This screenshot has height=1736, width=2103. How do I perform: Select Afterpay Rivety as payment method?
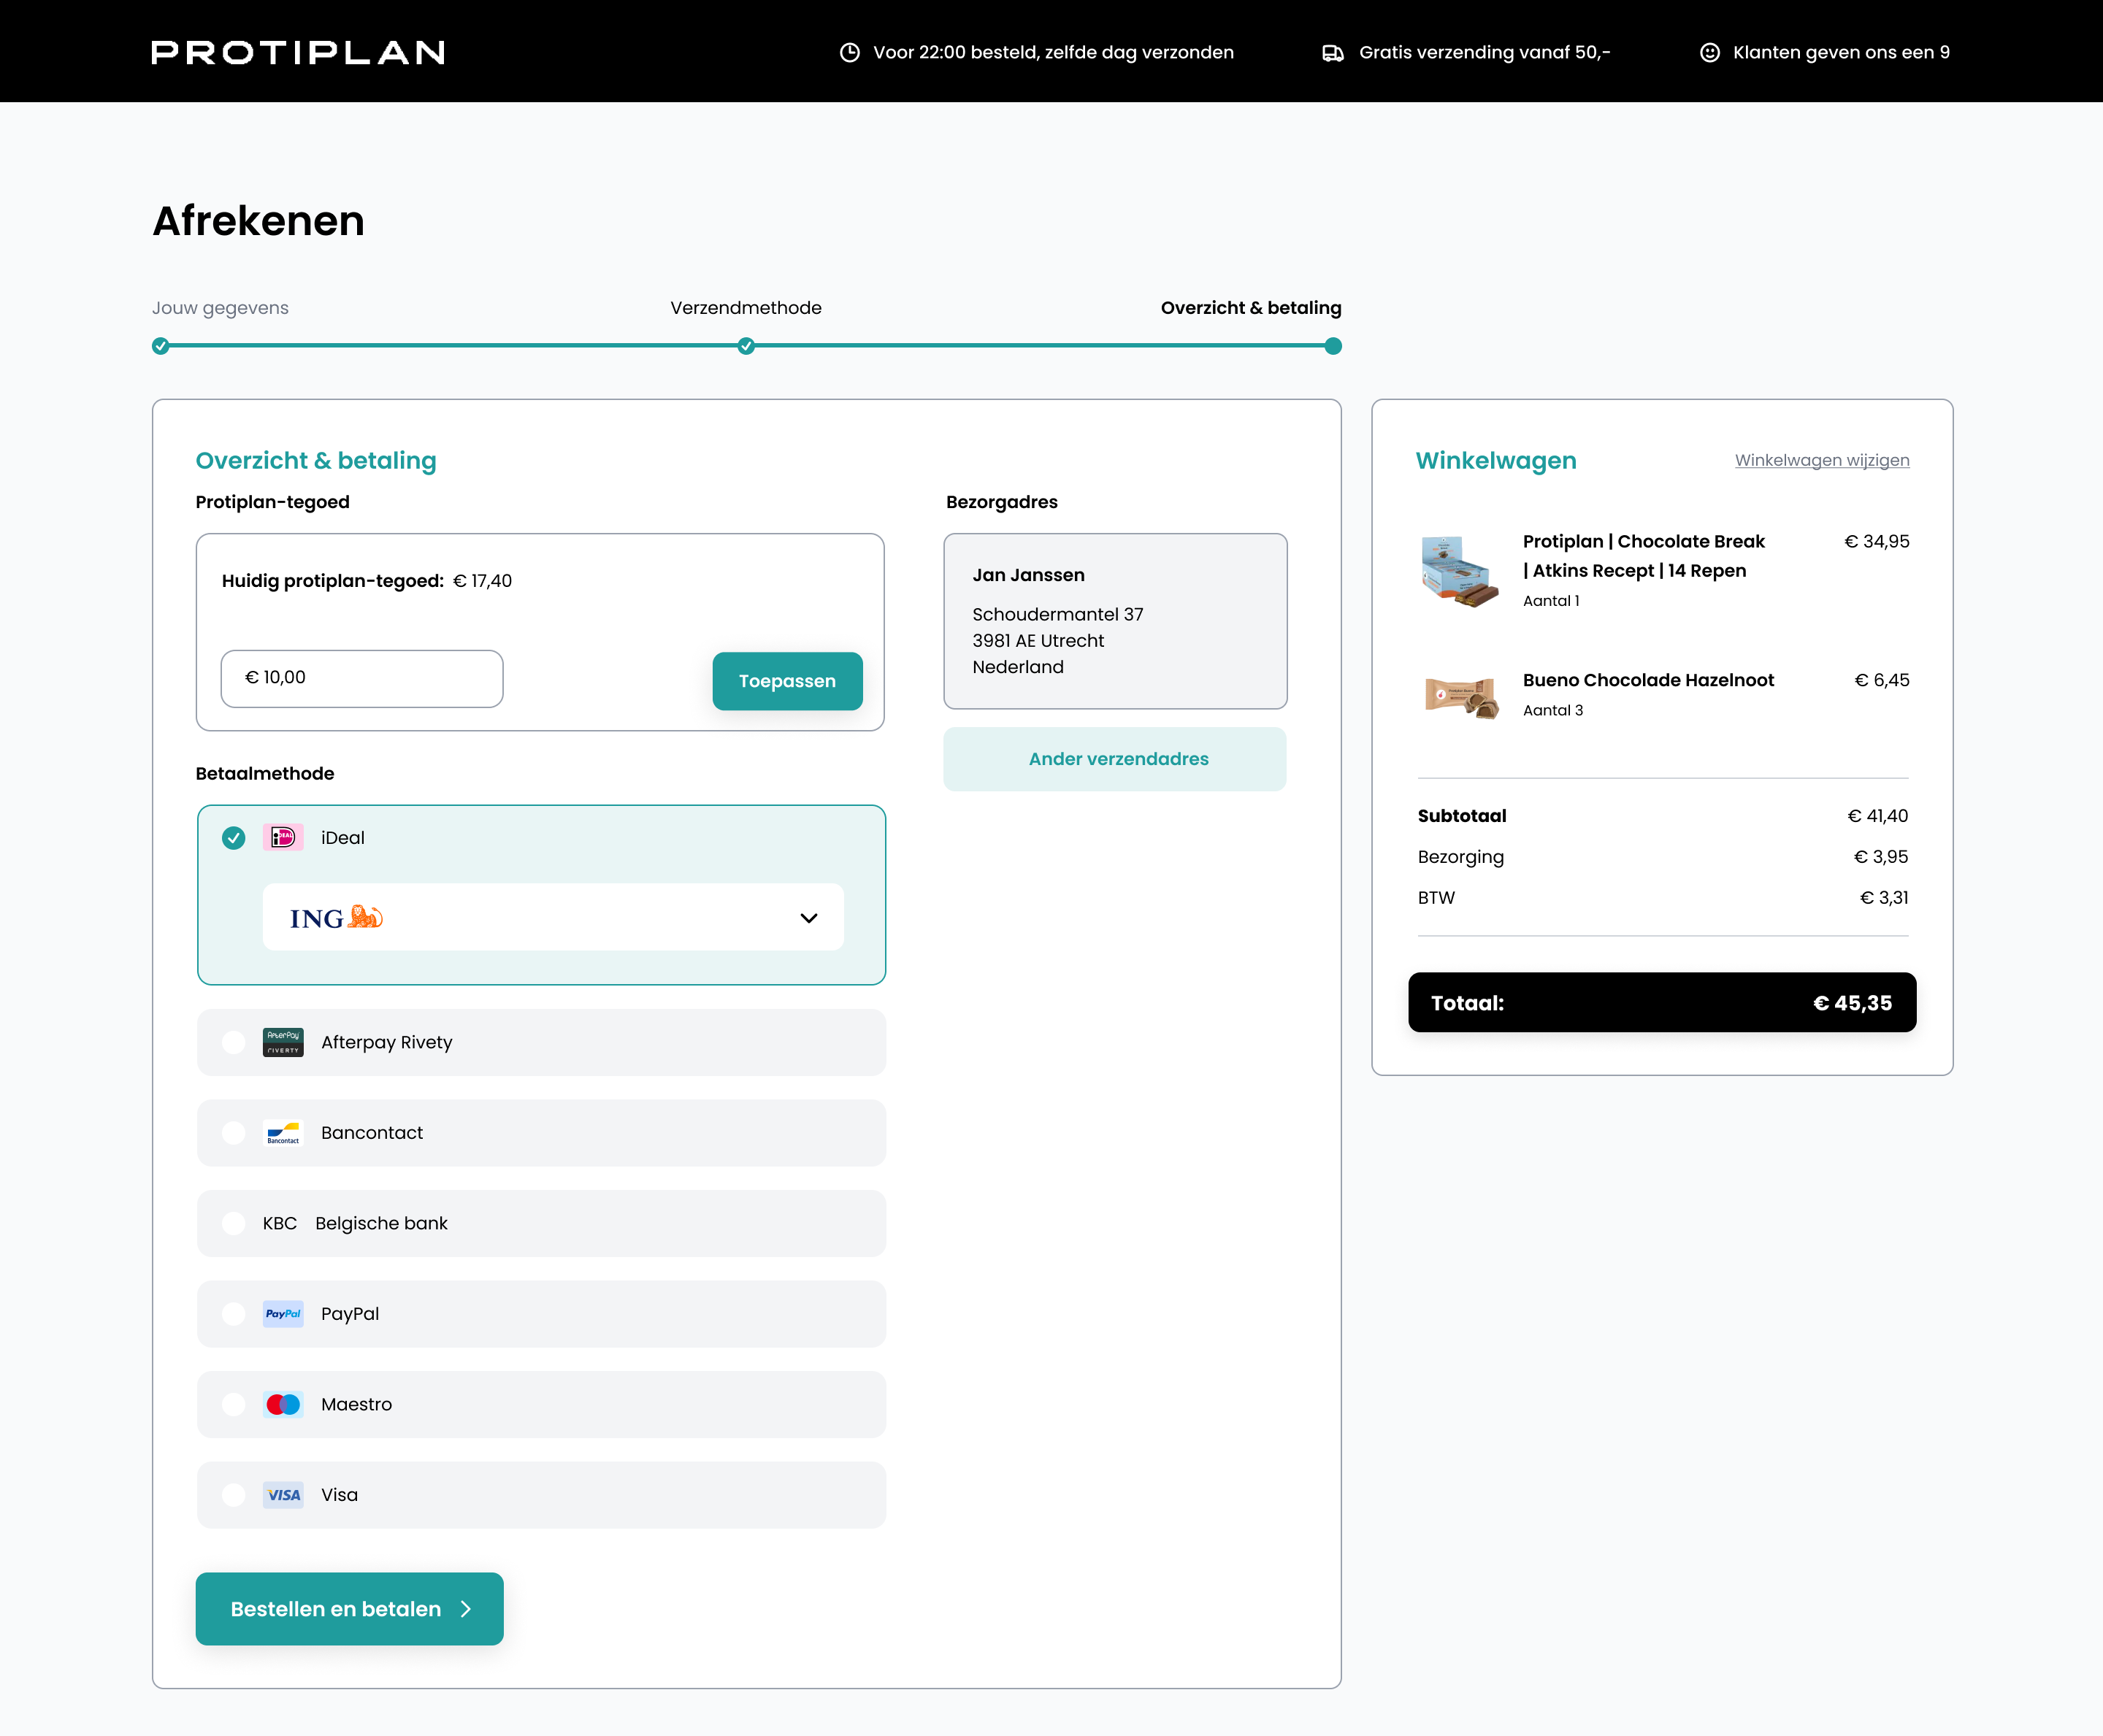541,1042
